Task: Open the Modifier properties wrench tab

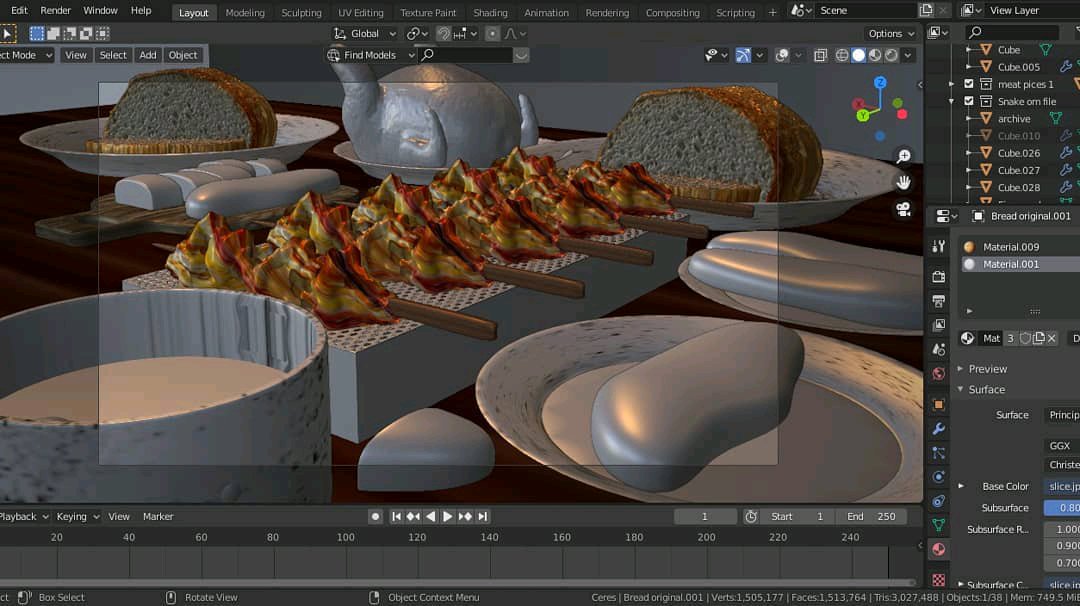Action: tap(938, 428)
